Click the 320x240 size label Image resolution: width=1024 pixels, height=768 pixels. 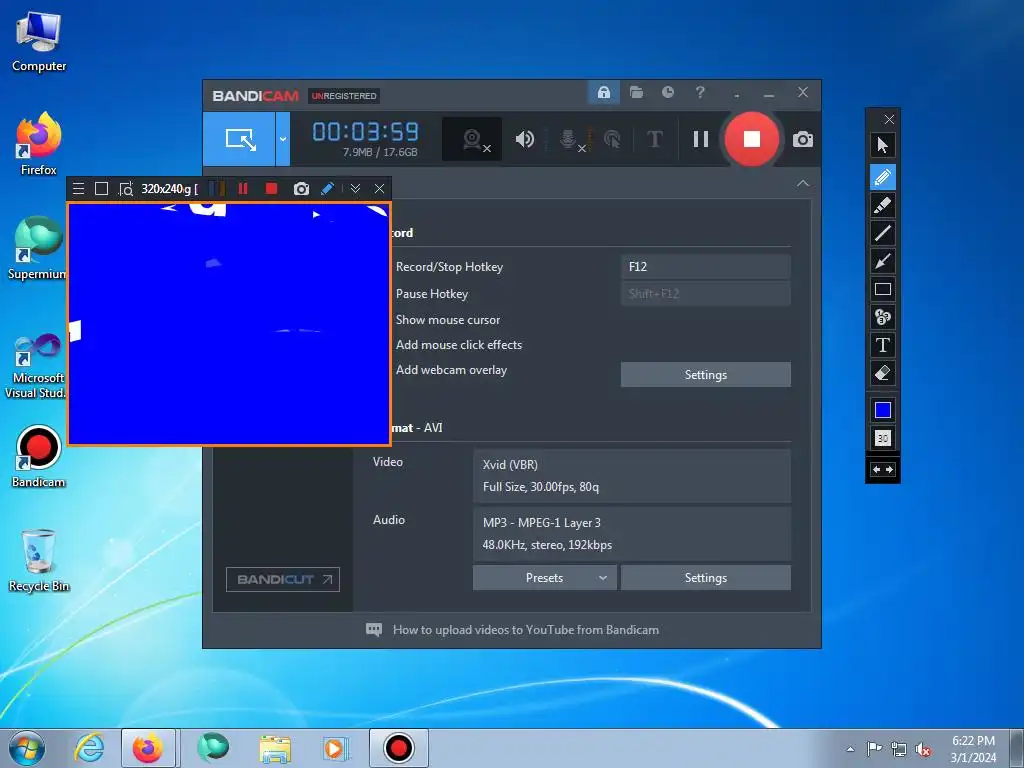click(x=169, y=189)
